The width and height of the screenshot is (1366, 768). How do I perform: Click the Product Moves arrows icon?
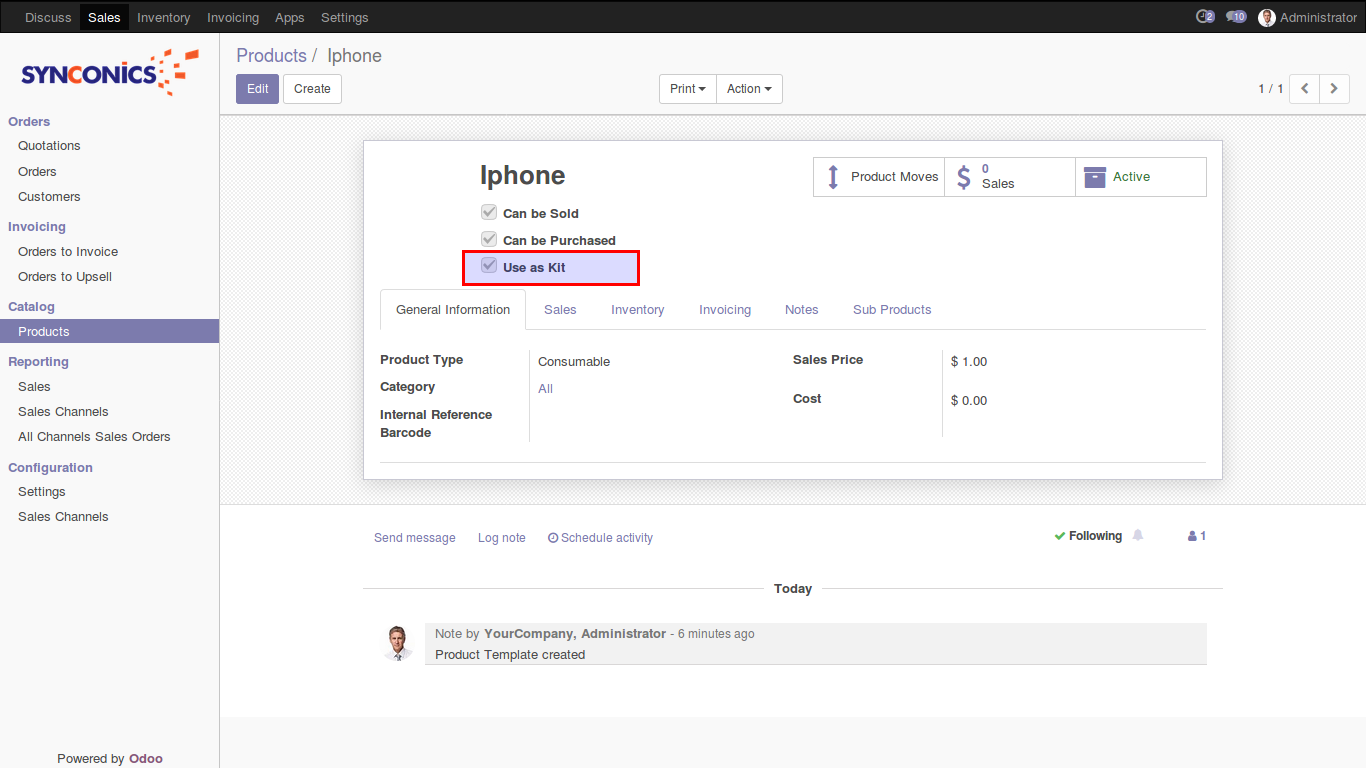(x=833, y=177)
